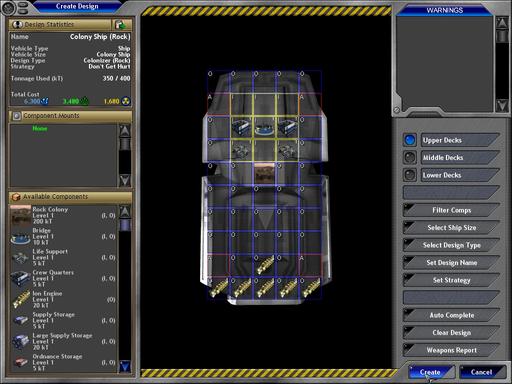The height and width of the screenshot is (384, 512).
Task: Pick the Bridge component in Available Components
Action: click(x=63, y=236)
